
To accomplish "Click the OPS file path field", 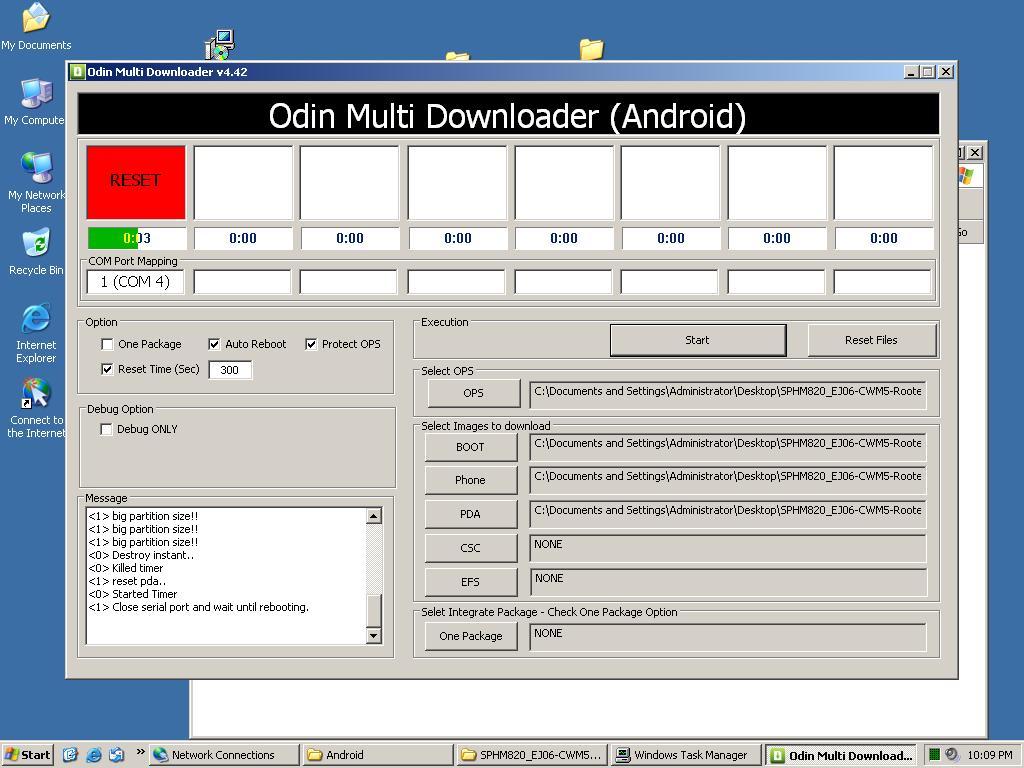I will [728, 394].
